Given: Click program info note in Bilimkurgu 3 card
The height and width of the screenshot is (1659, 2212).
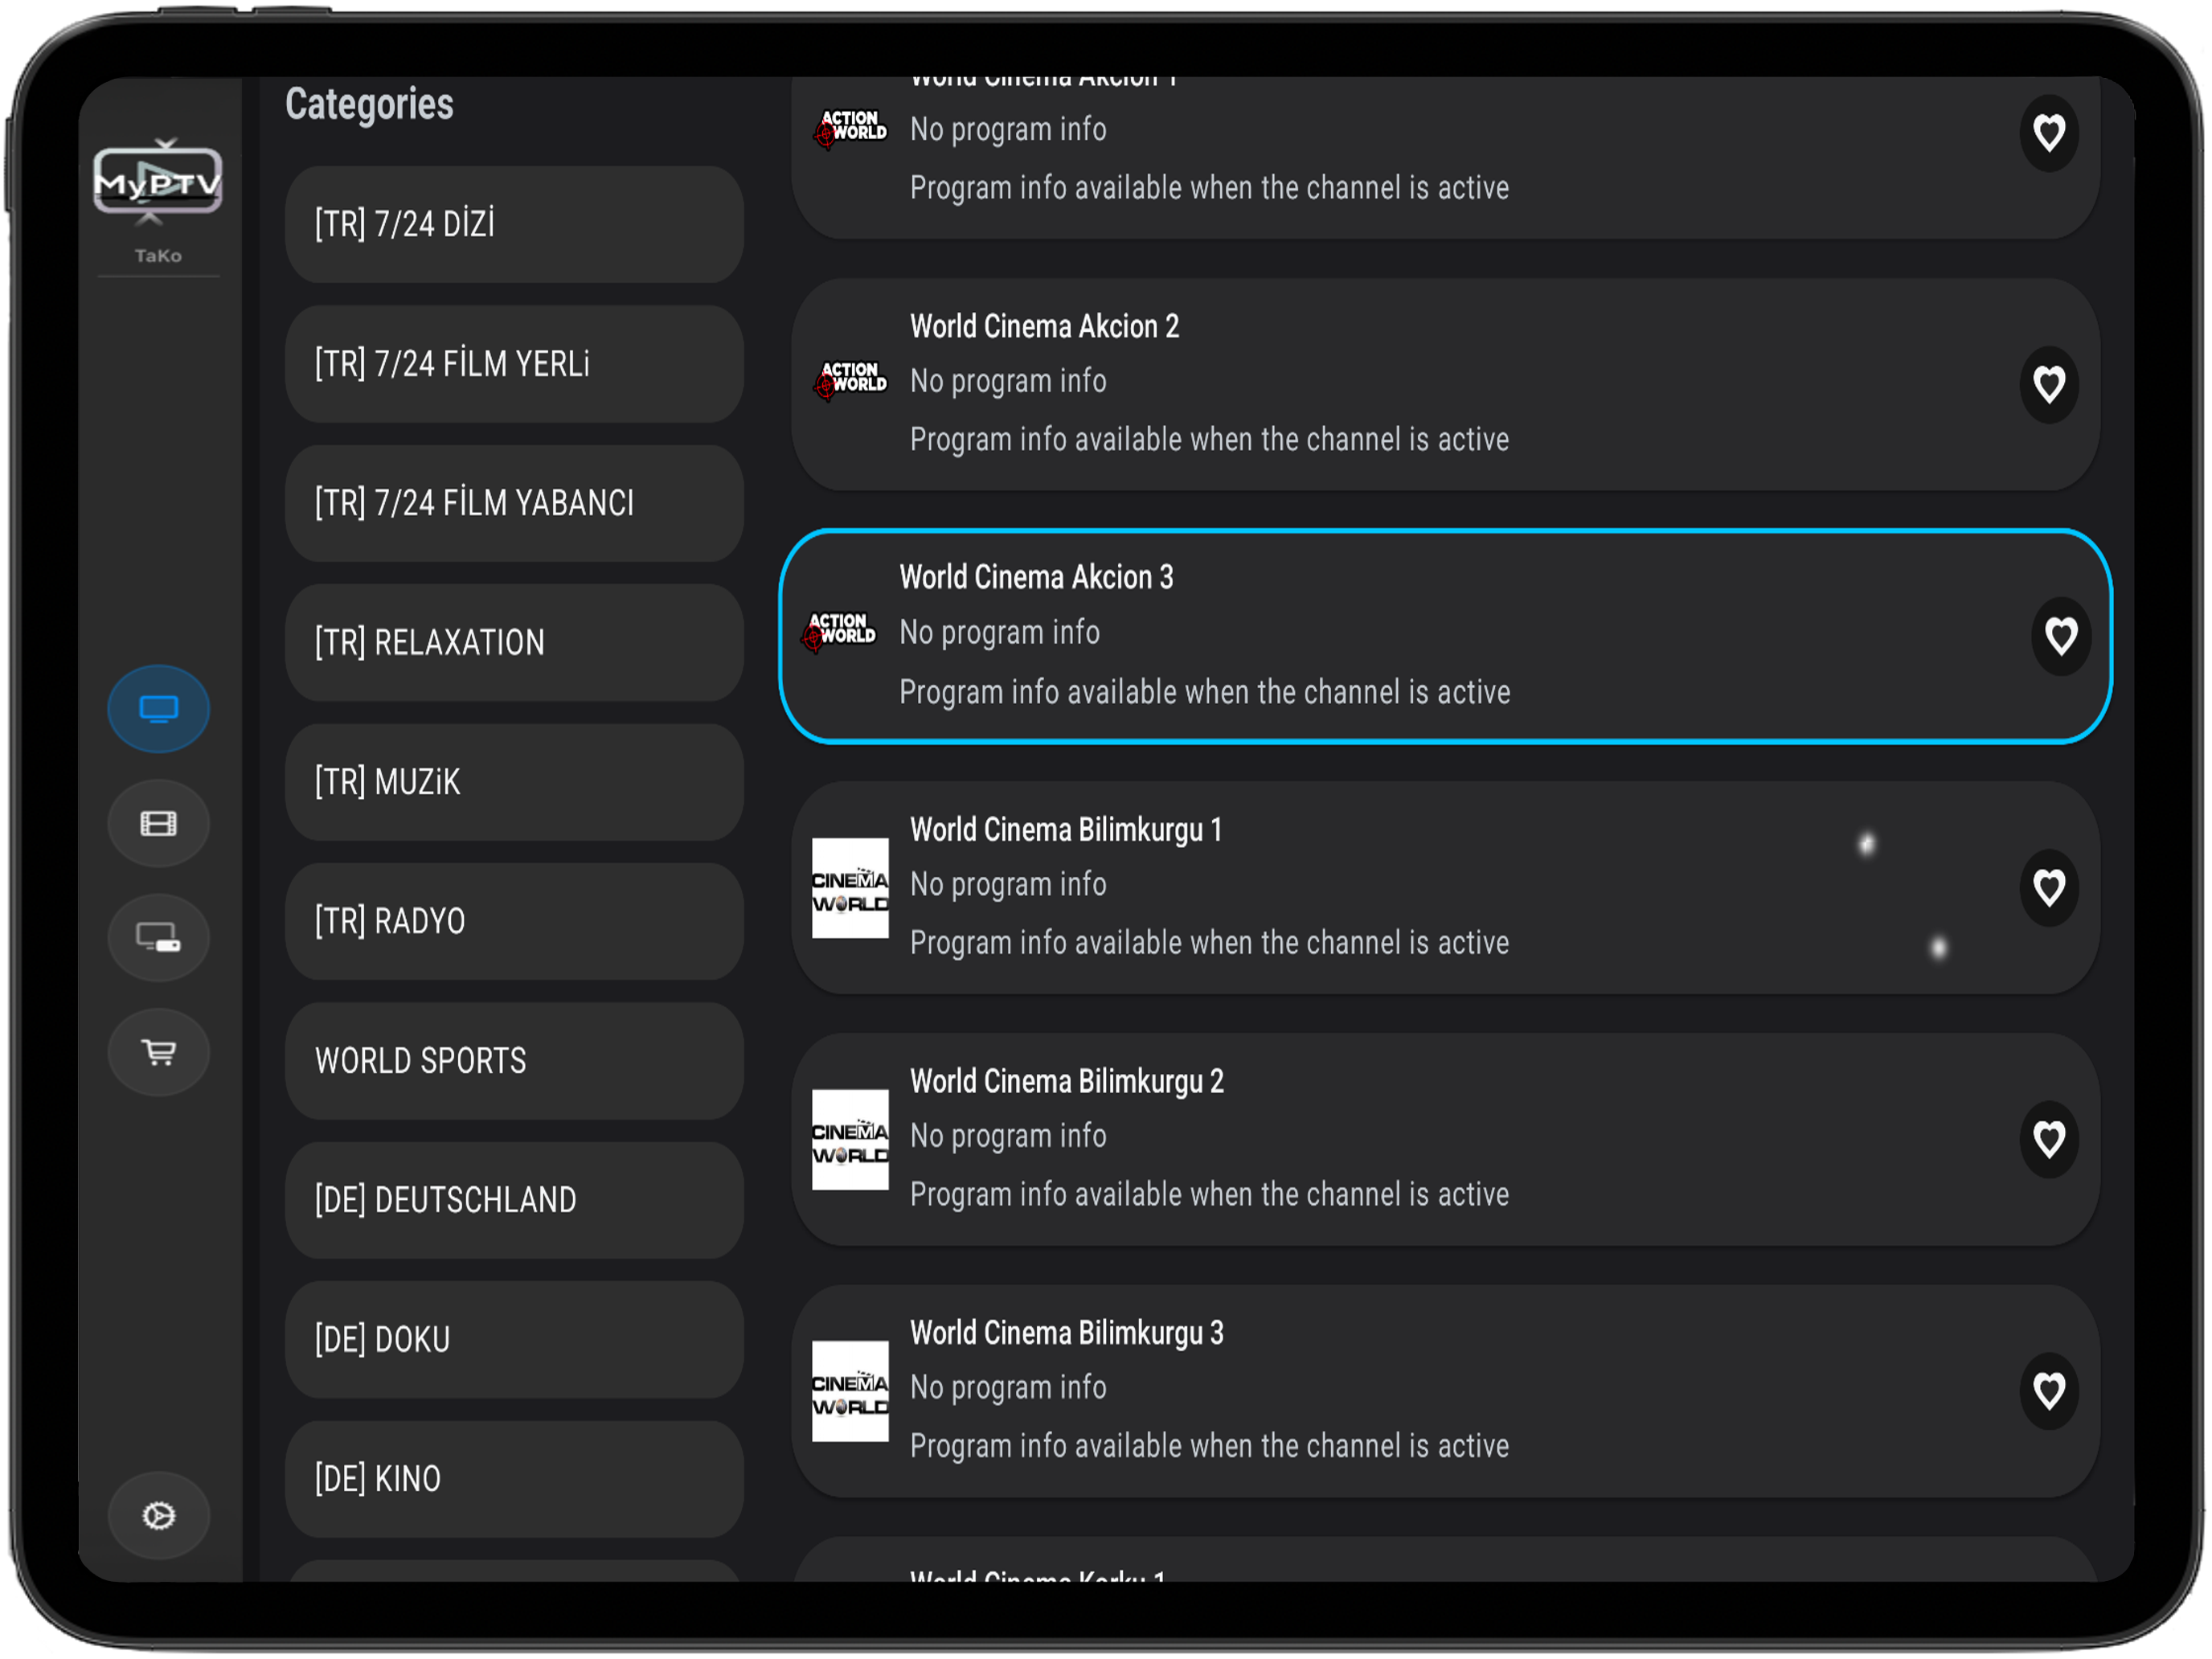Looking at the screenshot, I should (1209, 1446).
